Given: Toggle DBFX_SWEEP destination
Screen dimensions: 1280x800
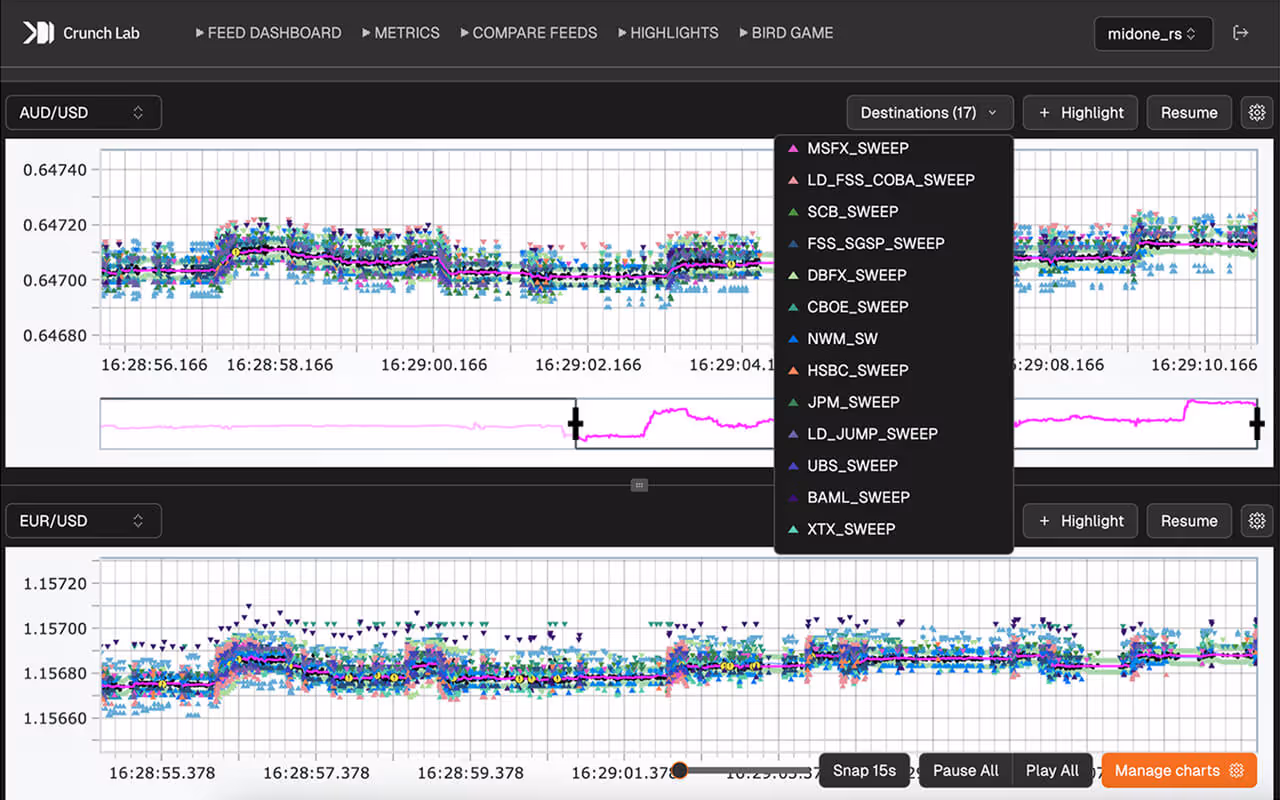Looking at the screenshot, I should pyautogui.click(x=894, y=275).
